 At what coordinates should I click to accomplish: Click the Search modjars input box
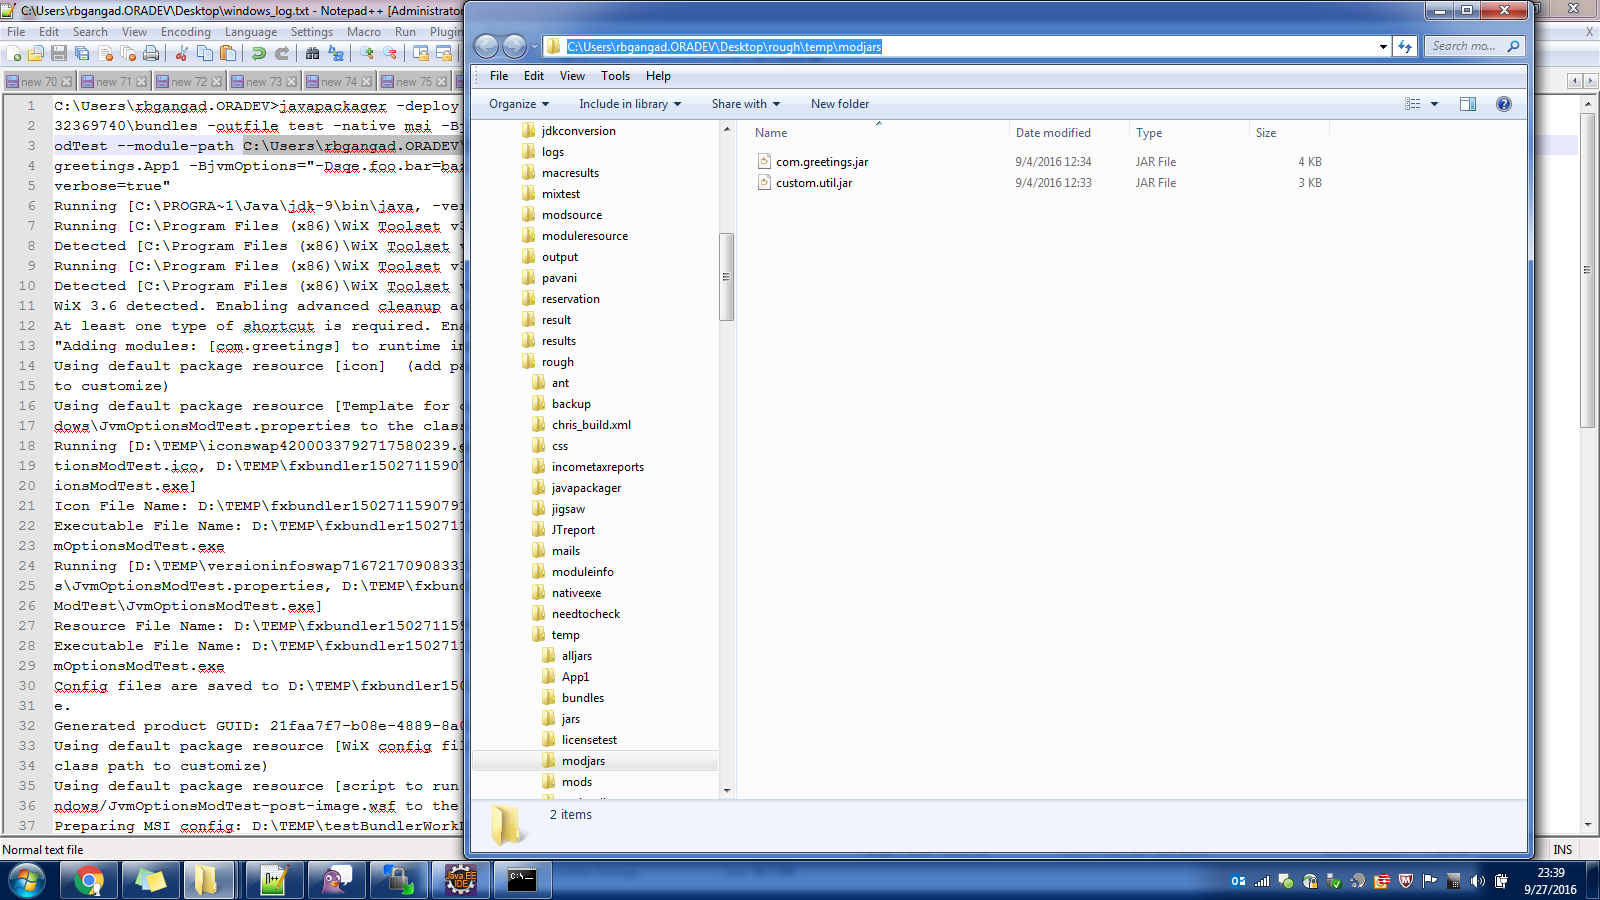tap(1465, 46)
